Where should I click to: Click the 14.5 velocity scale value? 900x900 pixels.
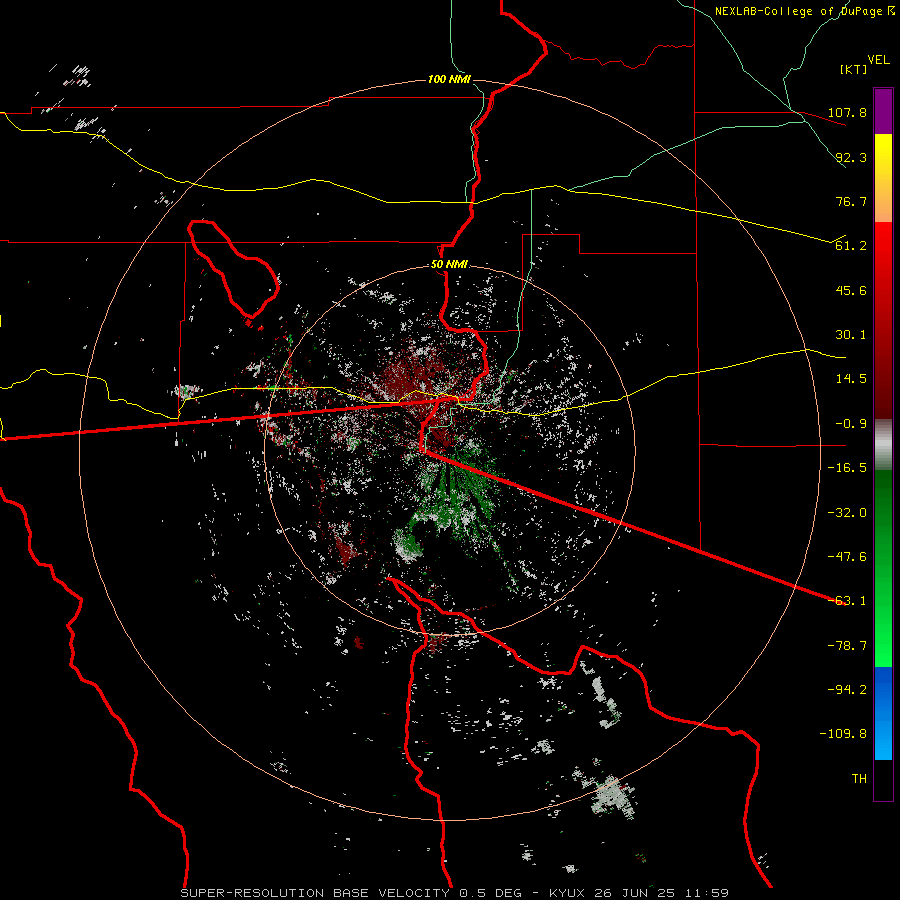tap(851, 379)
